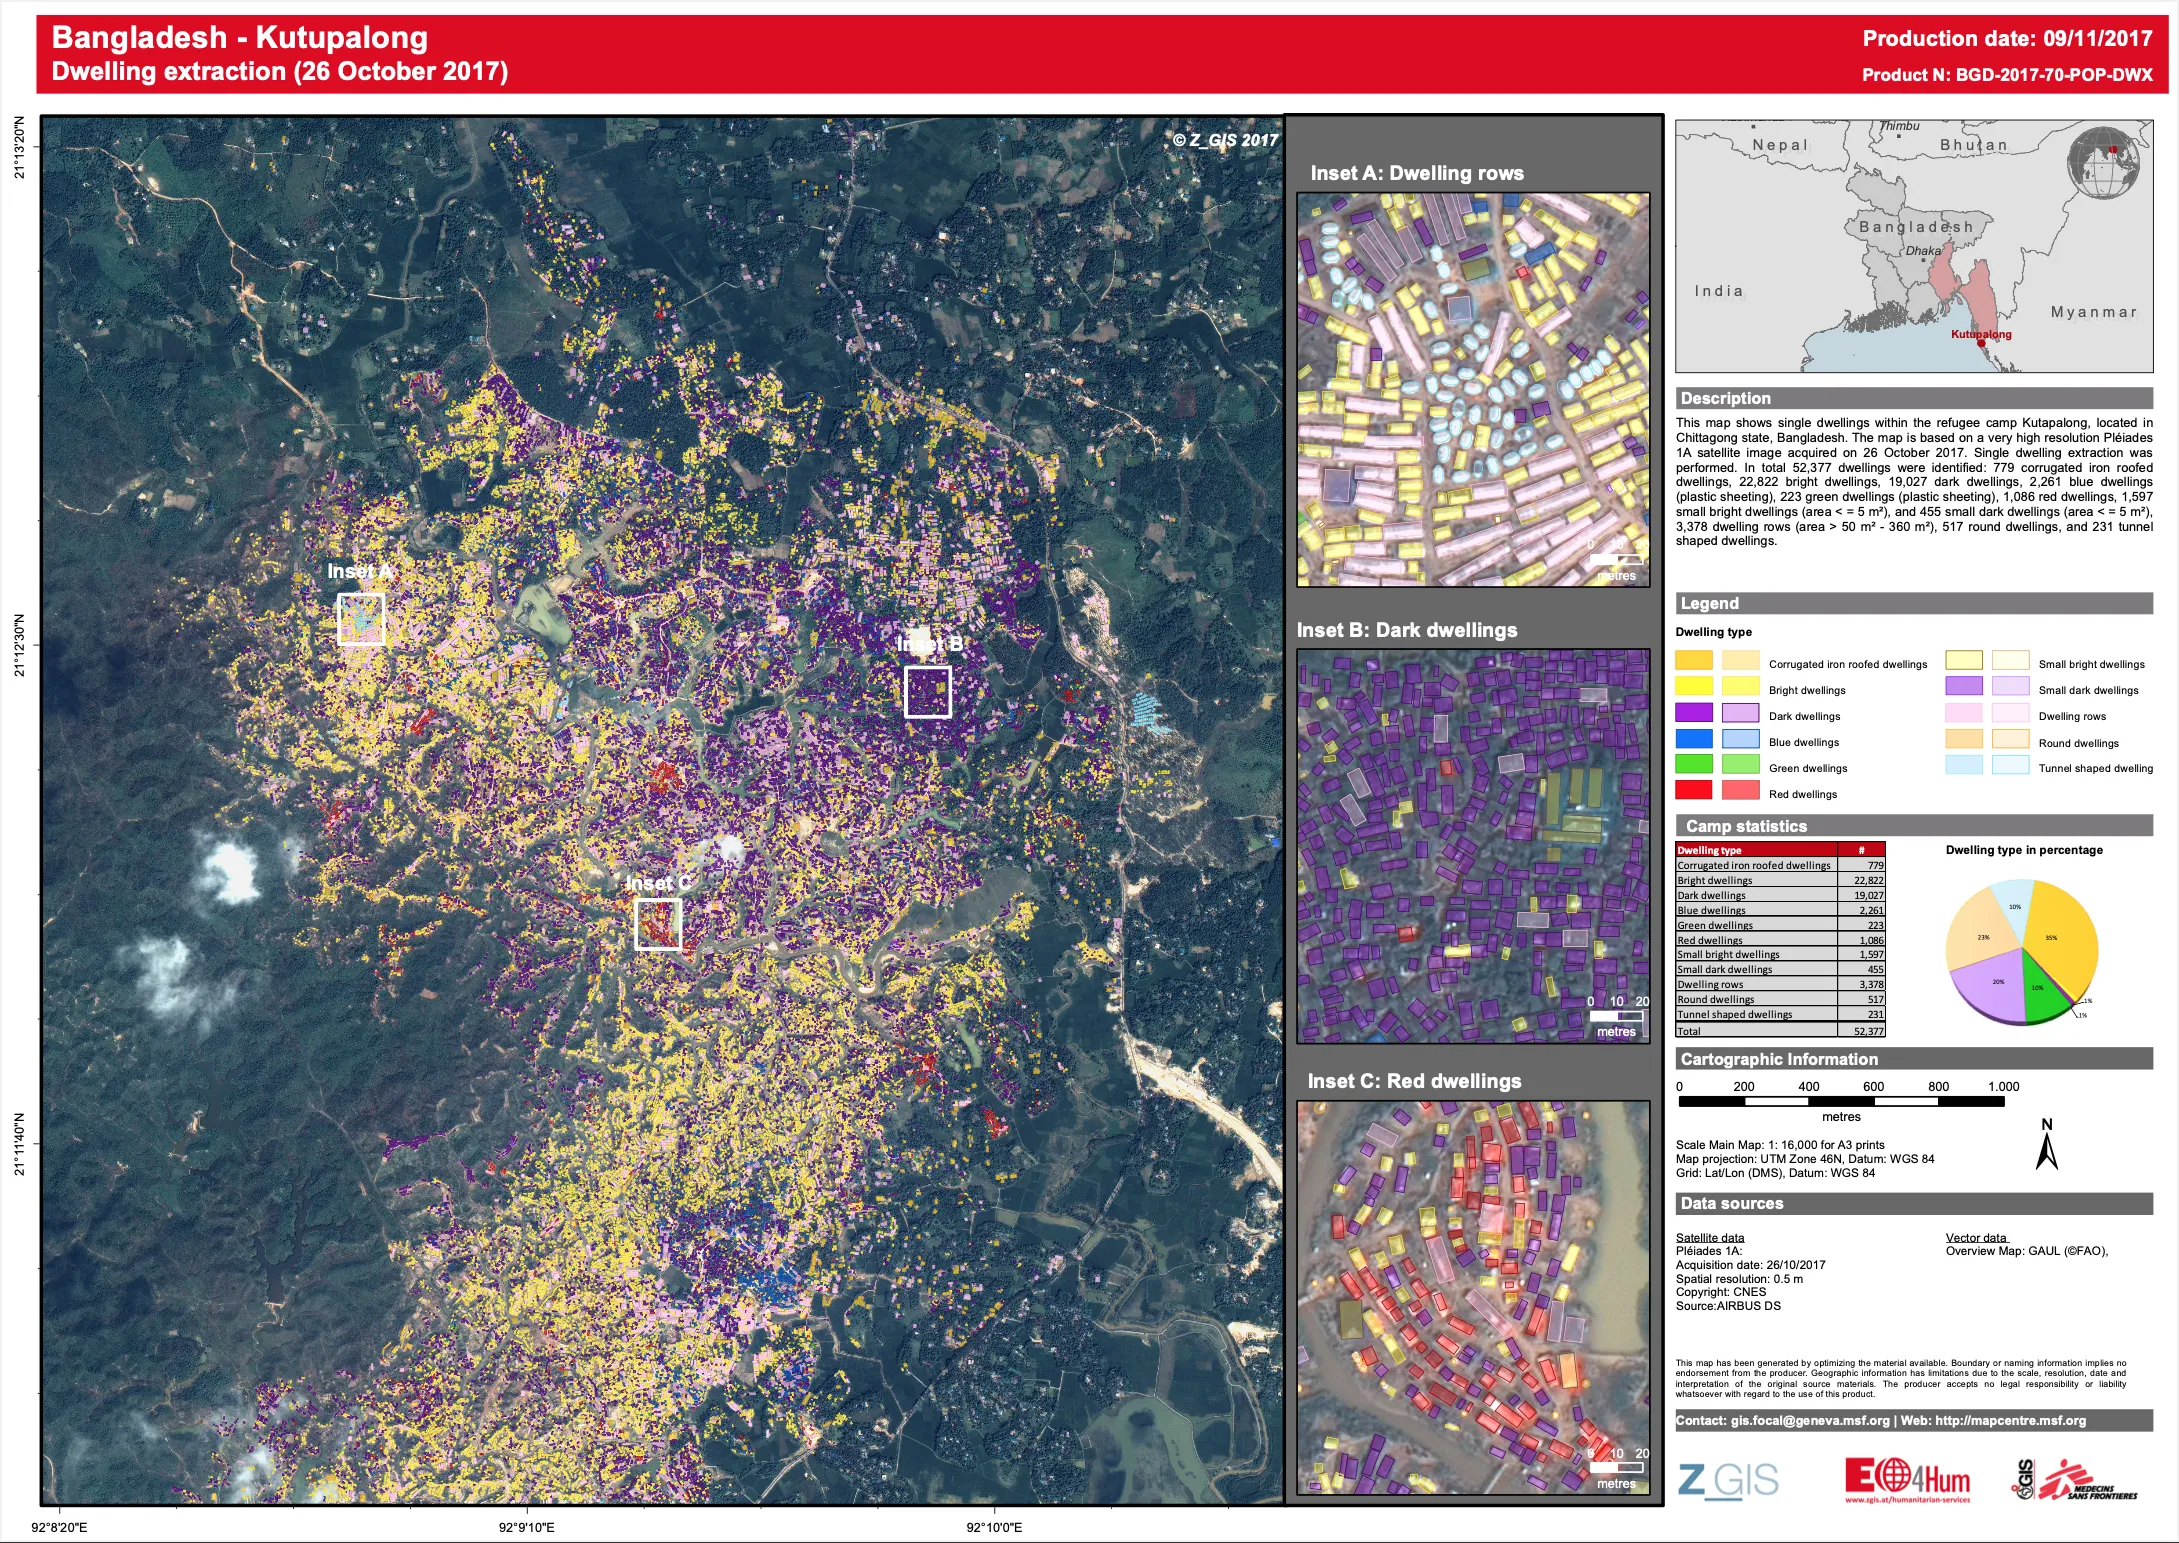Click the globe locator icon
Viewport: 2179px width, 1543px height.
[x=2104, y=162]
